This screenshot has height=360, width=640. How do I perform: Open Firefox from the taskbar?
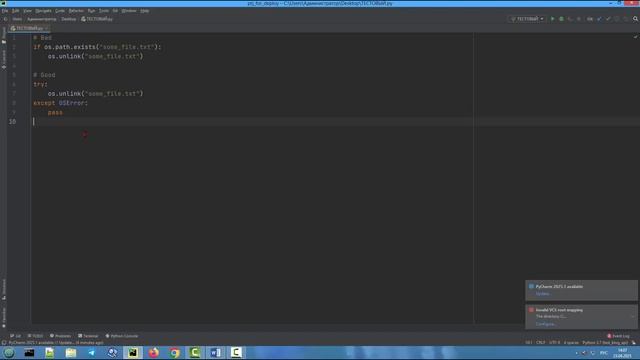(x=154, y=353)
